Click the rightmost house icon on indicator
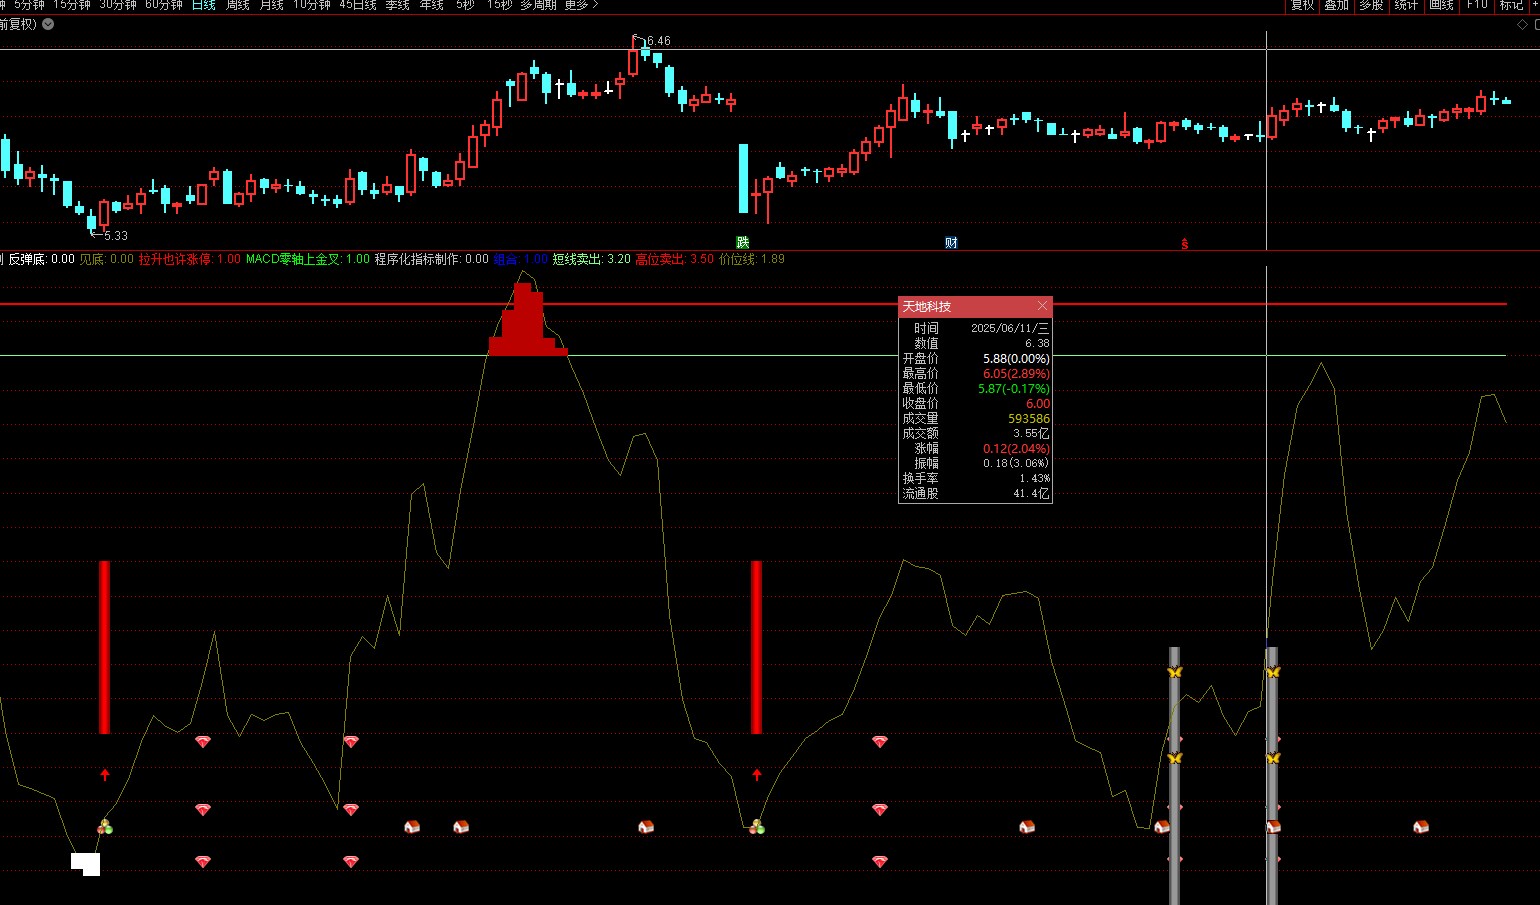 click(1421, 827)
